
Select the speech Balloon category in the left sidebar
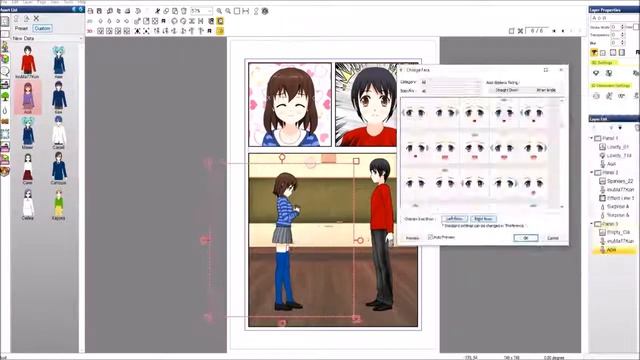5,71
